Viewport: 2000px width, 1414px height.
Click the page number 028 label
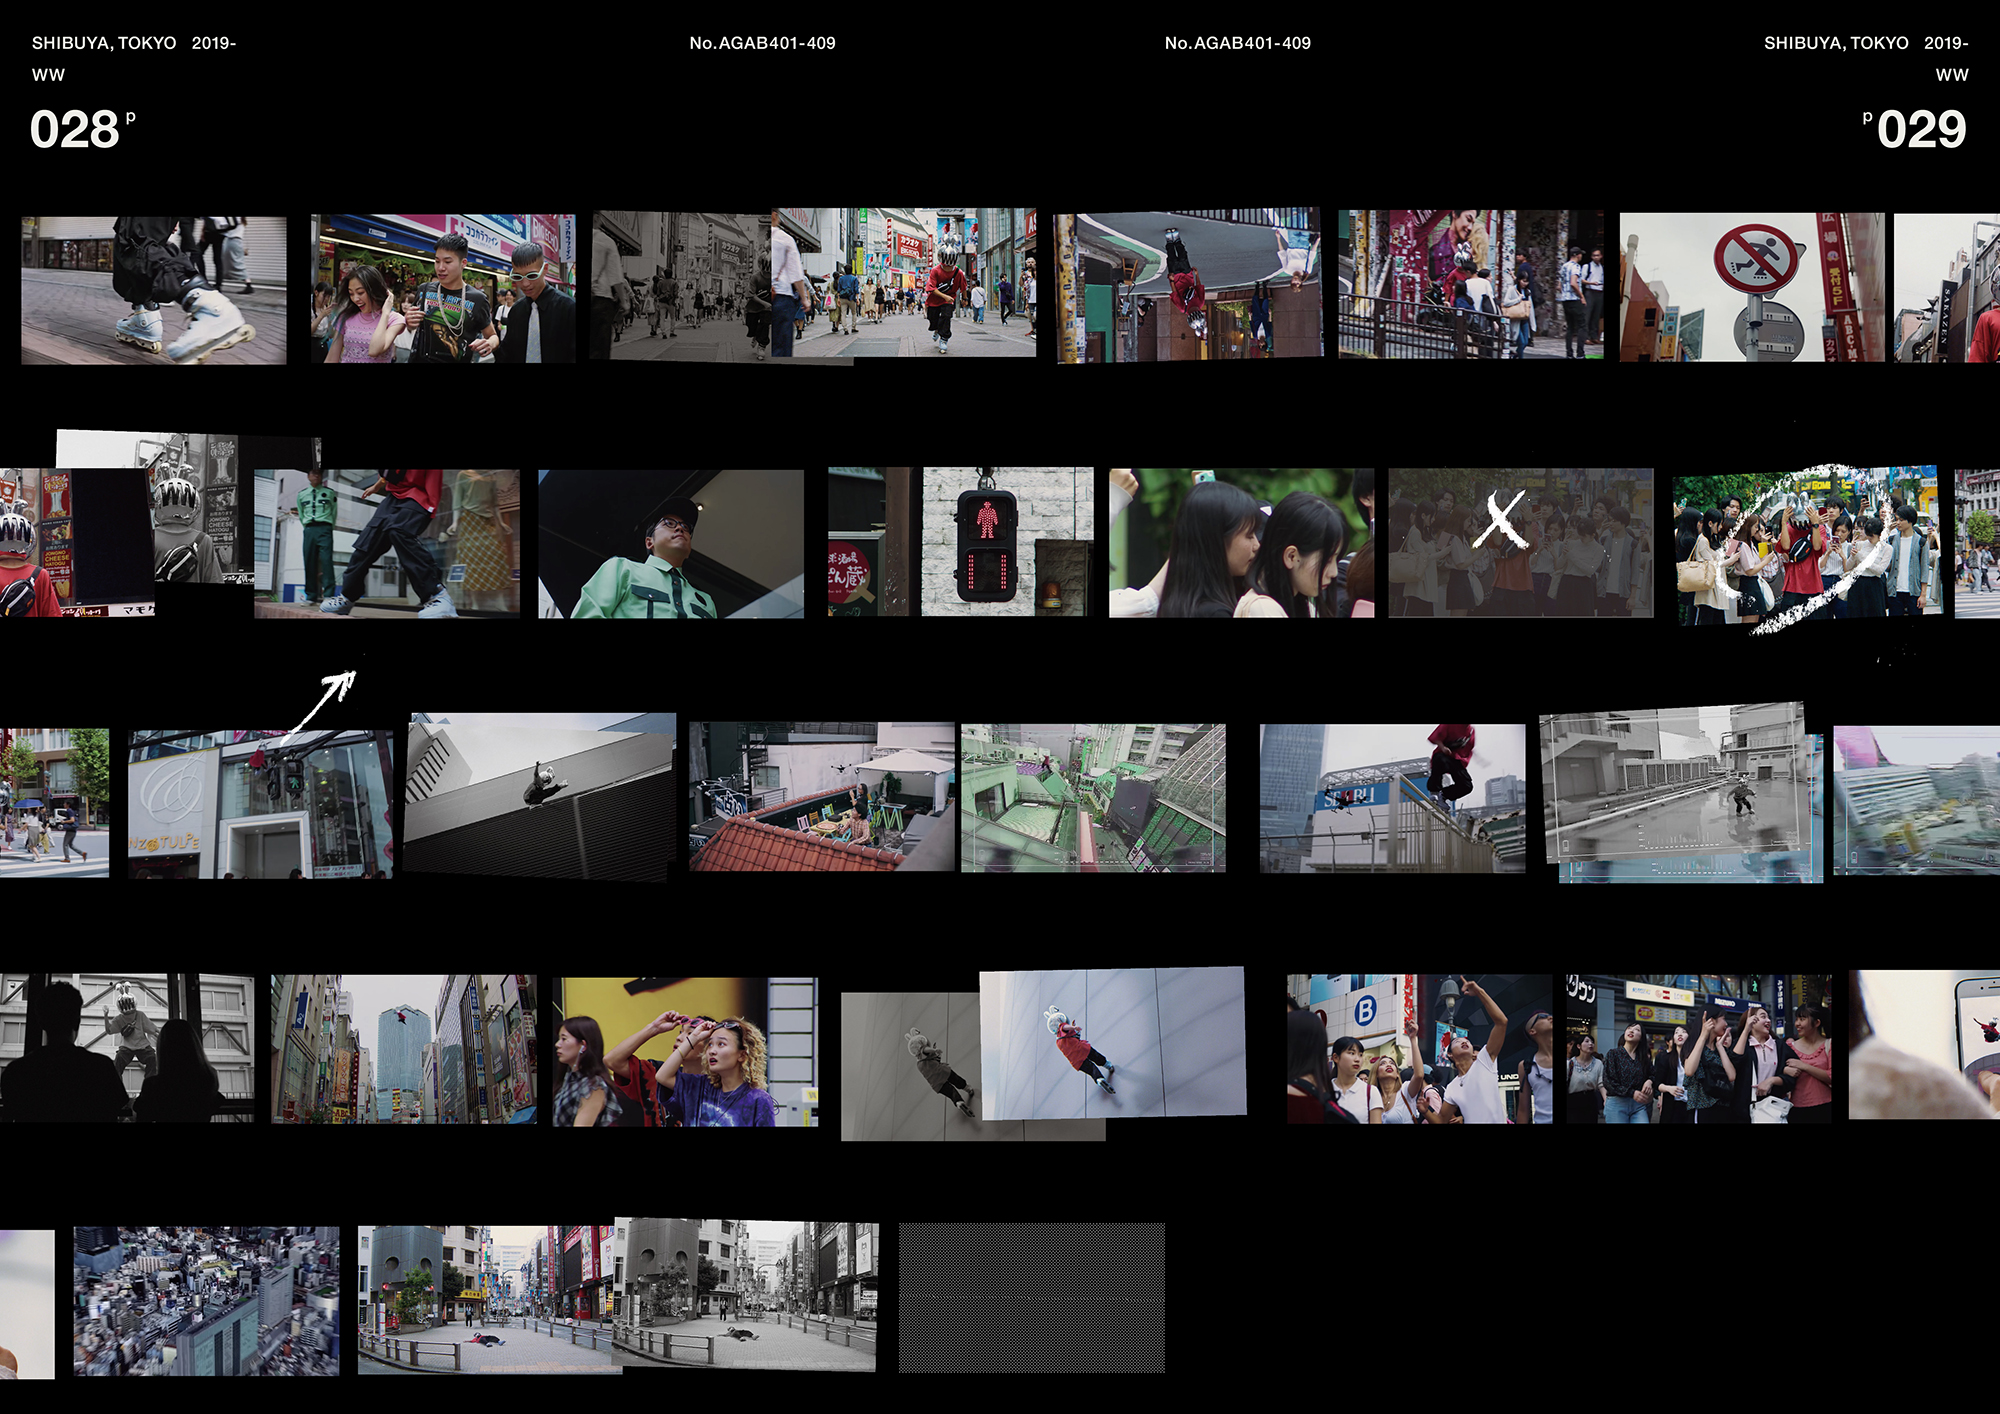tap(75, 130)
